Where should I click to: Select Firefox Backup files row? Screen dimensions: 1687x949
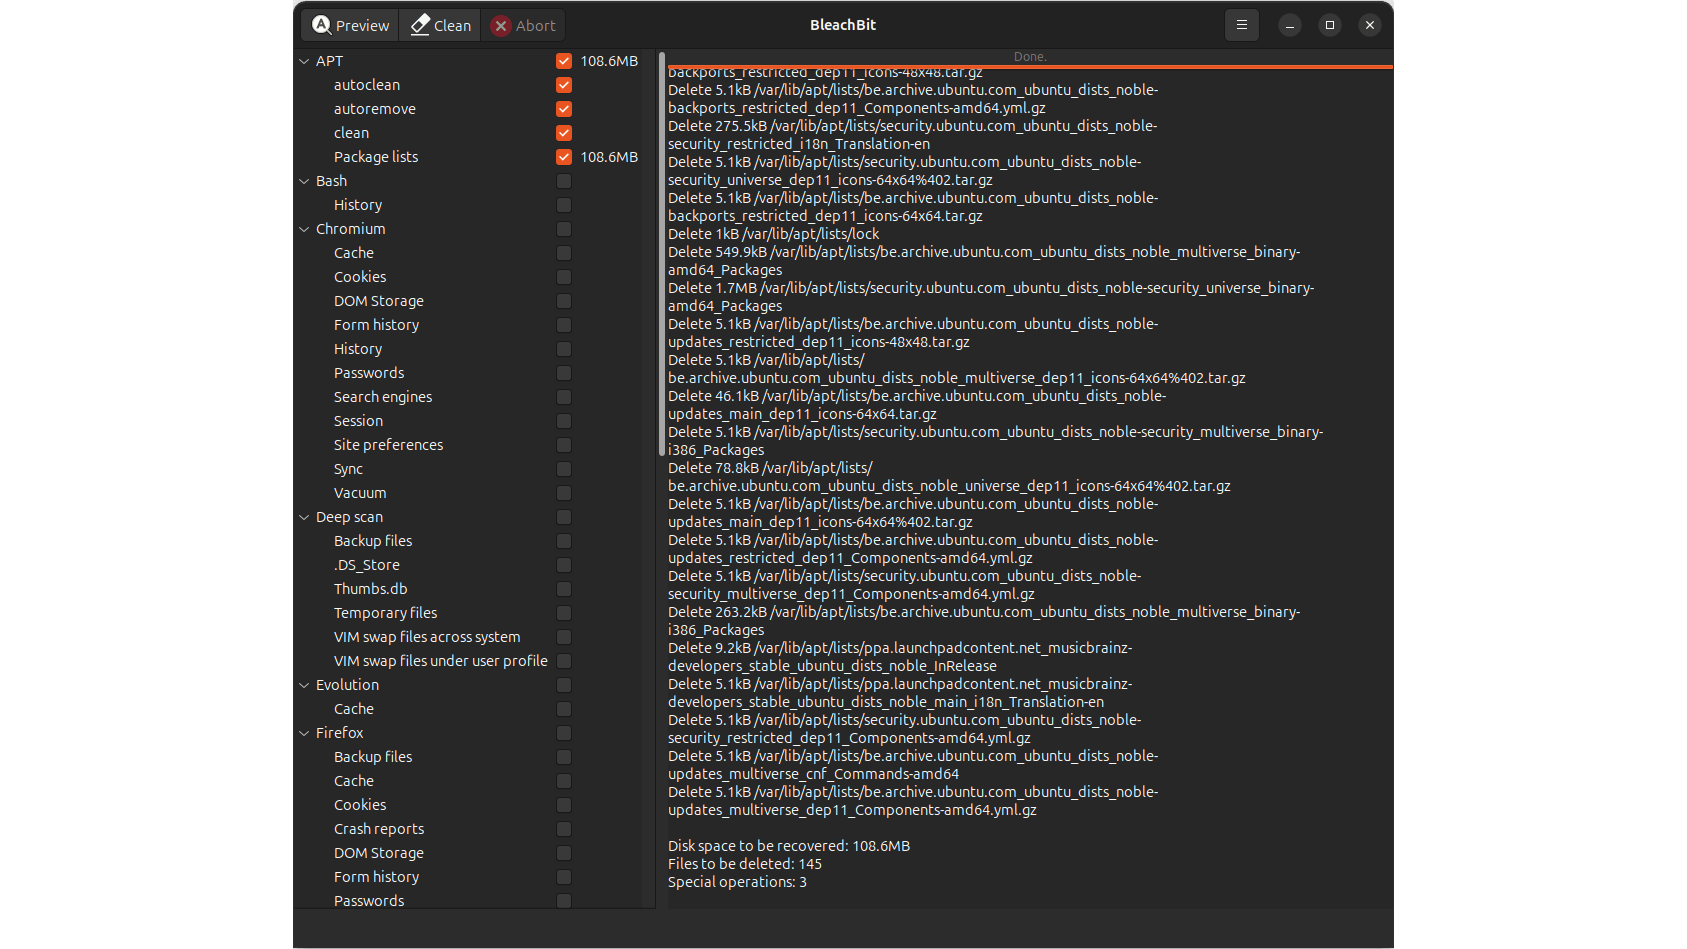click(373, 757)
